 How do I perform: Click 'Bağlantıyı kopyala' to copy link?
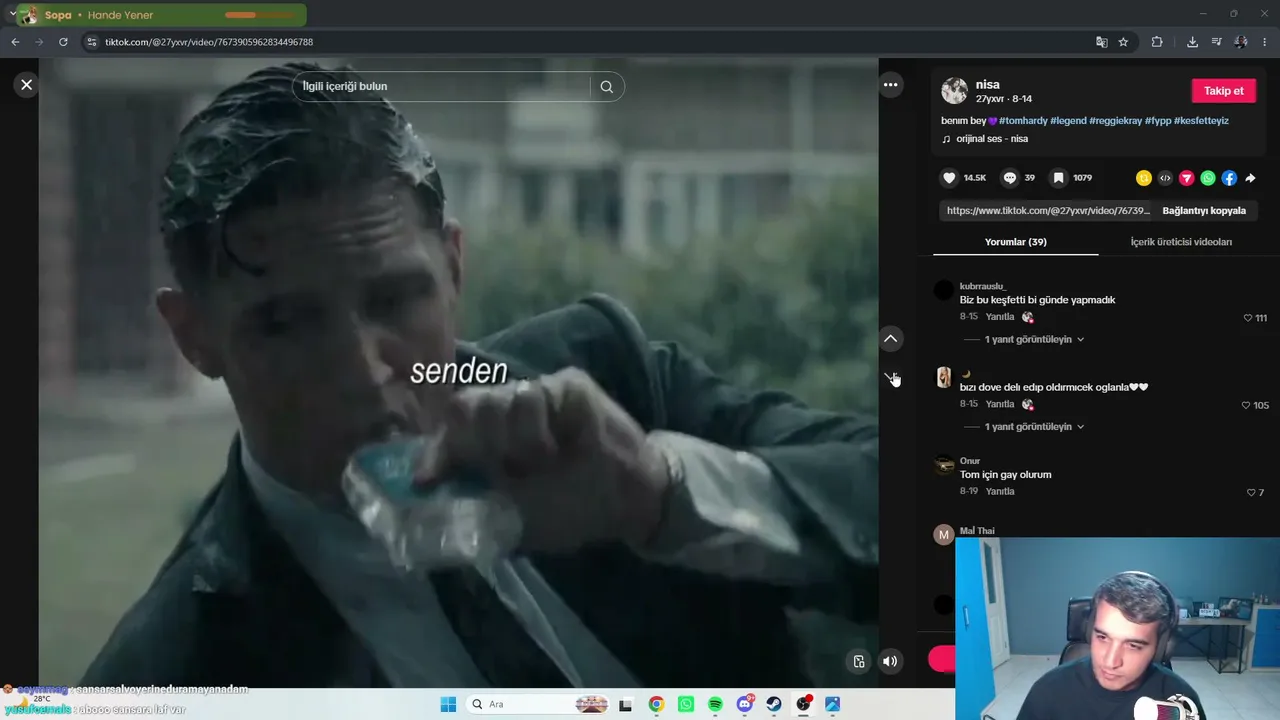pyautogui.click(x=1204, y=211)
